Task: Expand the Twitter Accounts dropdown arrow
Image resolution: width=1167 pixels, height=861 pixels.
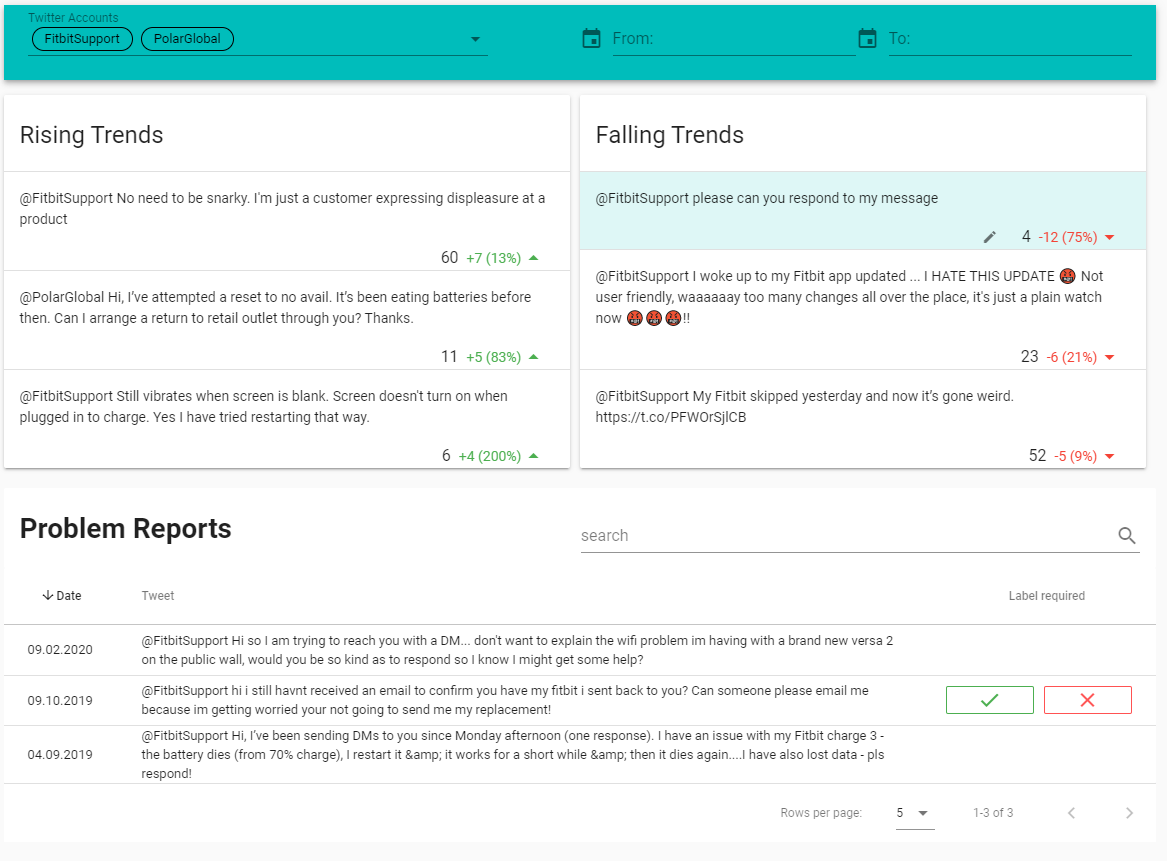Action: click(476, 39)
